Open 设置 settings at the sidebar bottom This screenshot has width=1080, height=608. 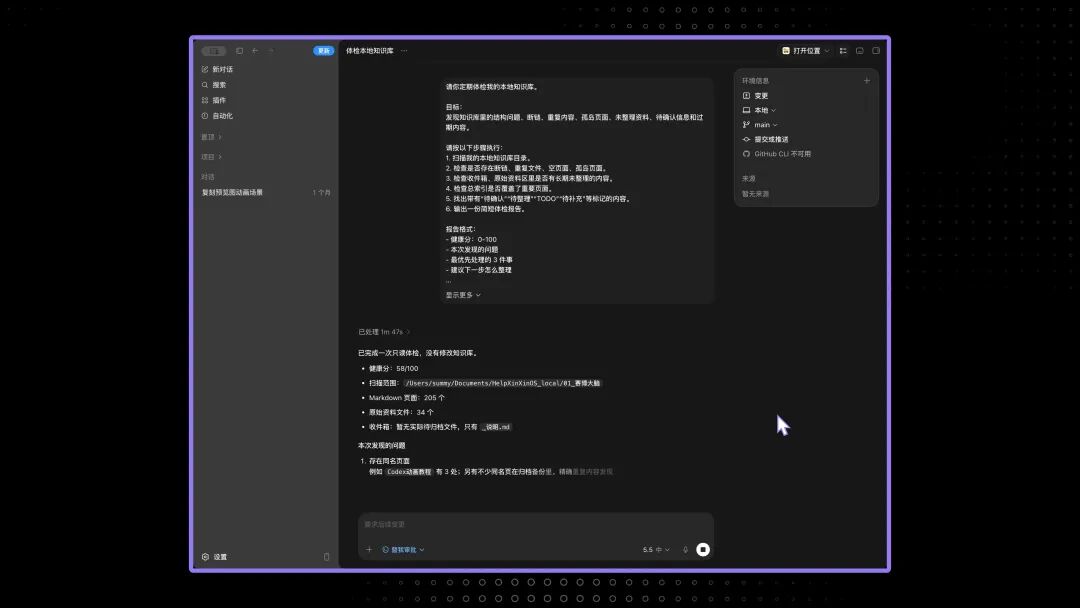pos(214,557)
